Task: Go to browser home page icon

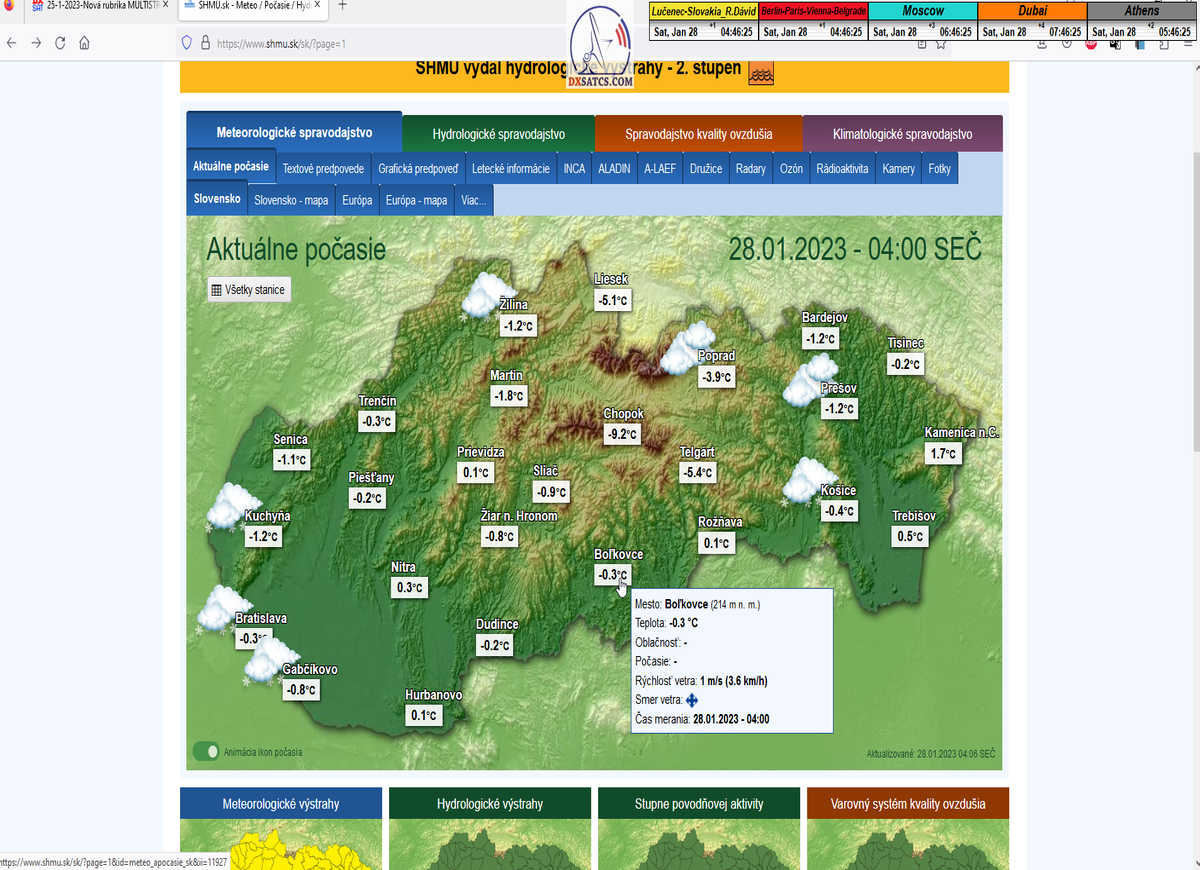Action: click(x=85, y=43)
